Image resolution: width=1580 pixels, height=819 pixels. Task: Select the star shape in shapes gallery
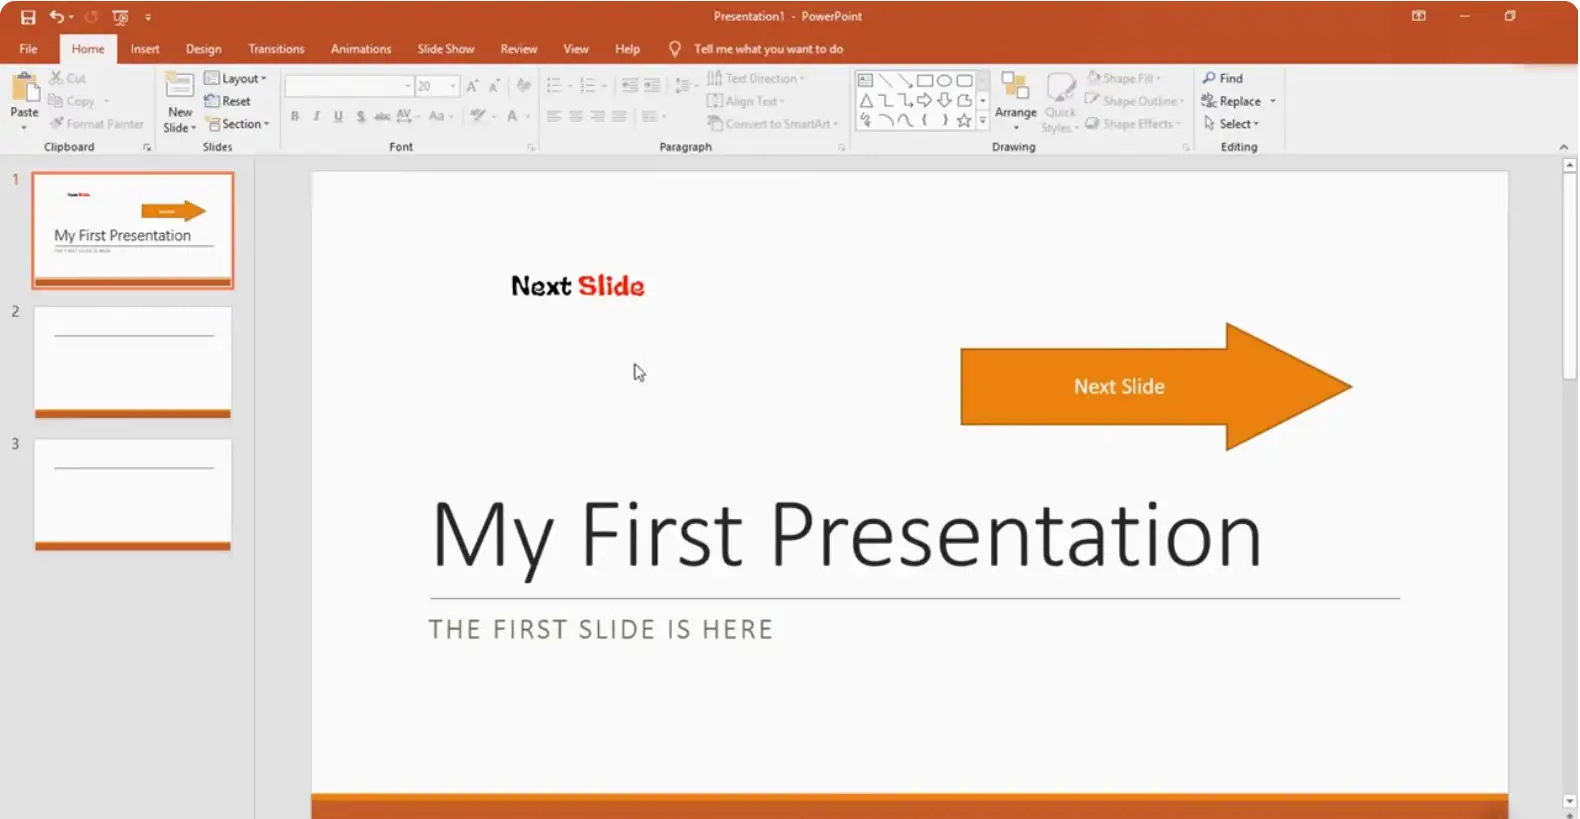tap(964, 120)
